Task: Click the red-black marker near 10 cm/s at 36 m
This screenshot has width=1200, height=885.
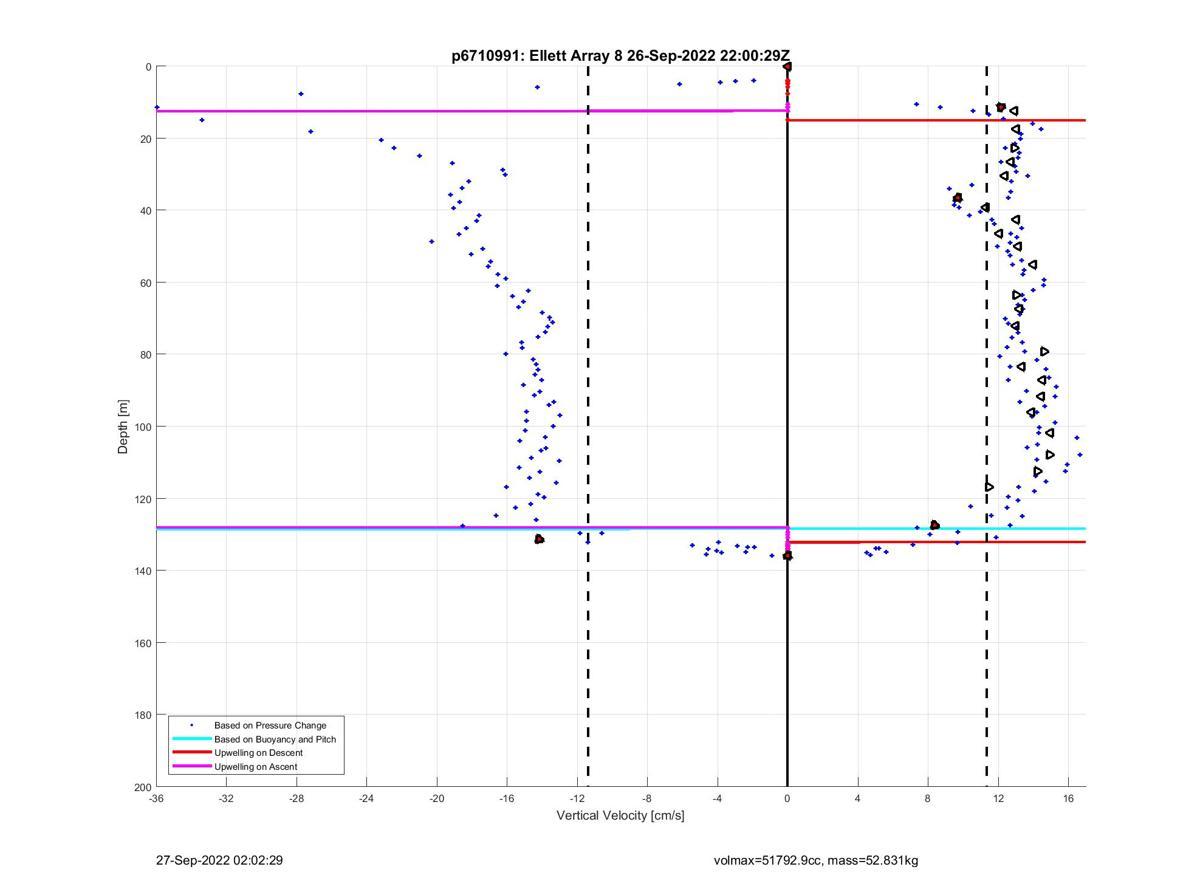Action: (x=958, y=198)
